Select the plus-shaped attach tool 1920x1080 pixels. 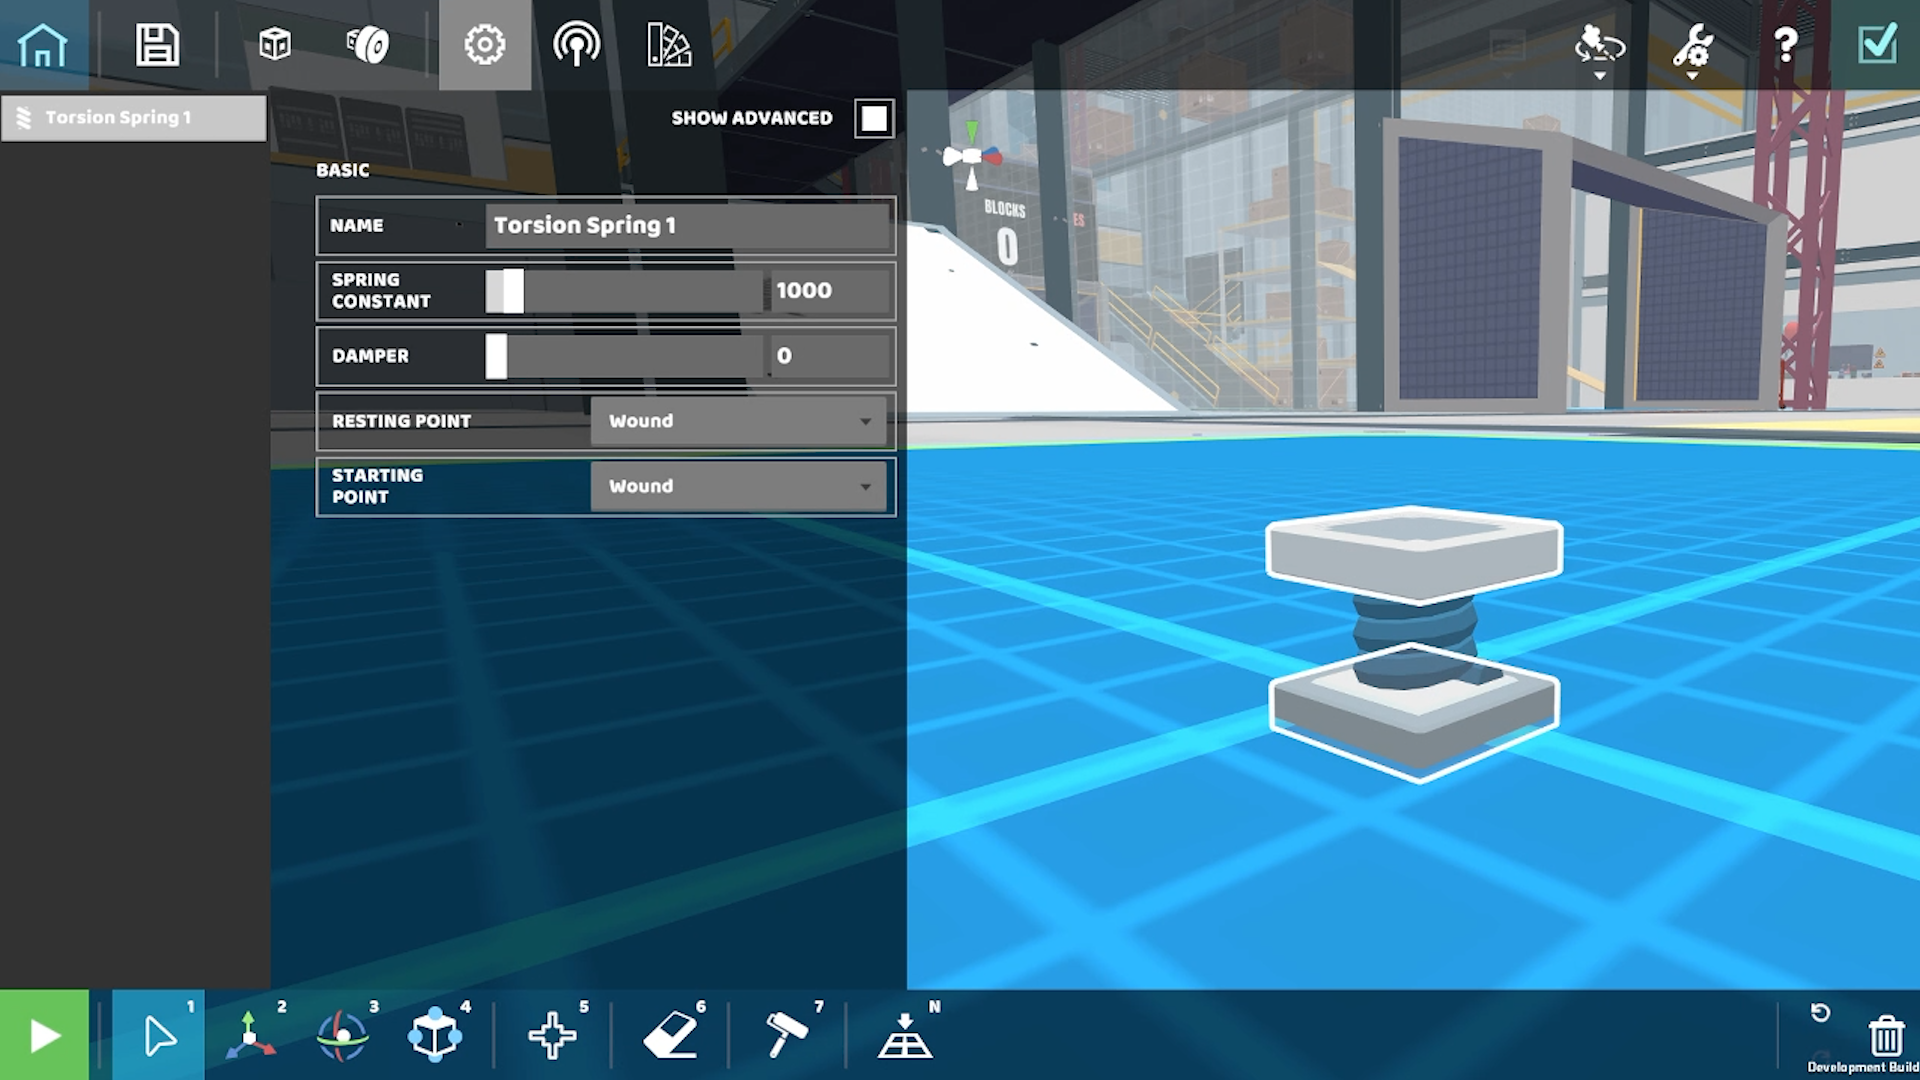tap(552, 1035)
